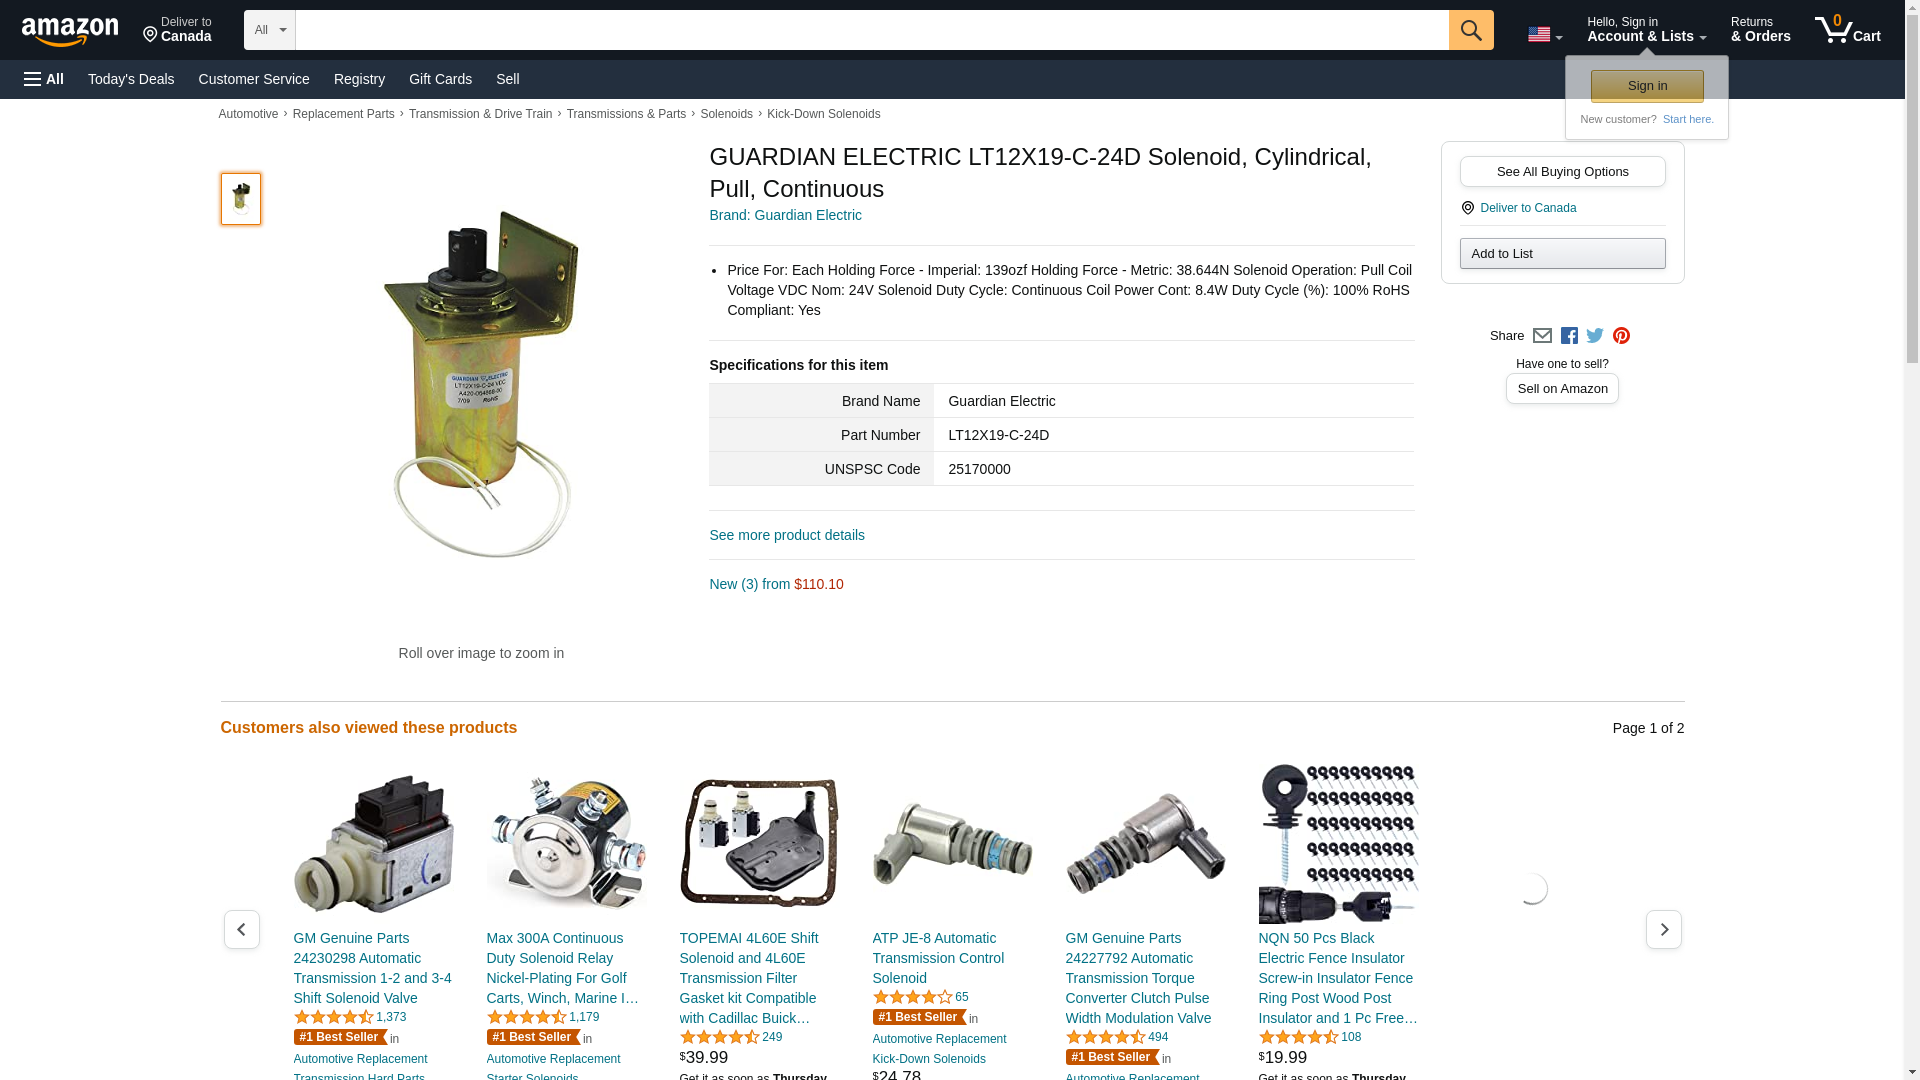Open the country flag language dropdown
Image resolution: width=1920 pixels, height=1080 pixels.
point(1544,35)
